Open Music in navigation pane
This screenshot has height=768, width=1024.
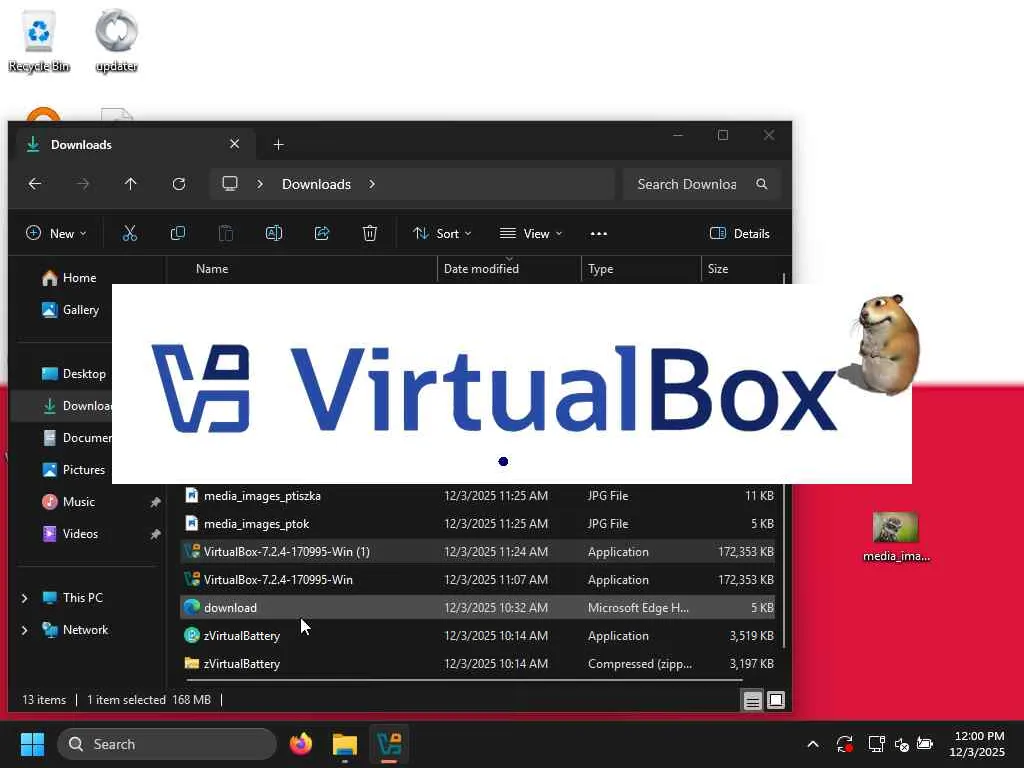pyautogui.click(x=69, y=502)
